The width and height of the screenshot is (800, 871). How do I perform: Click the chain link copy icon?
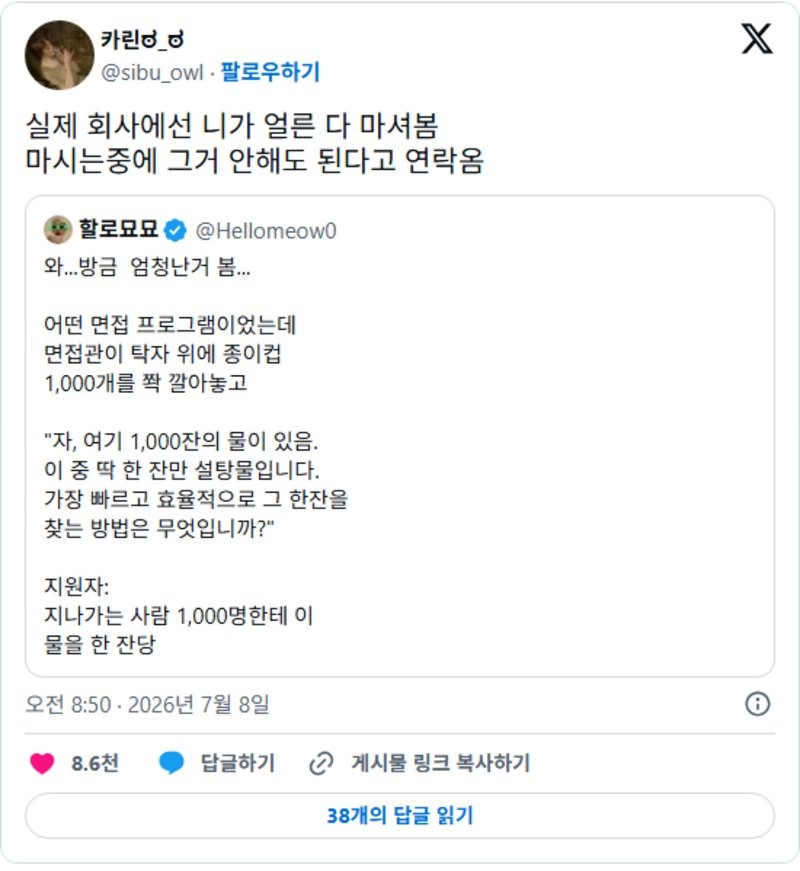321,763
